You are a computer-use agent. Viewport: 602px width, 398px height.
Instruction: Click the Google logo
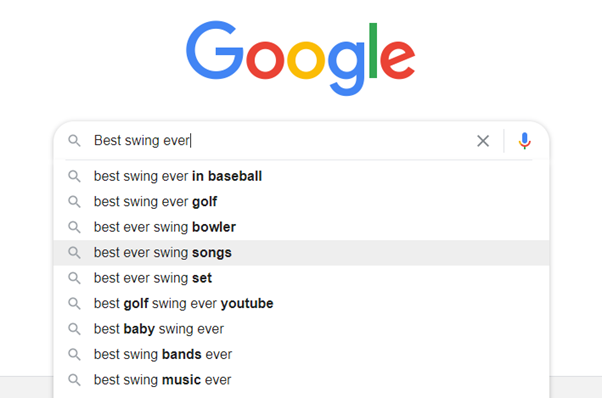click(301, 58)
